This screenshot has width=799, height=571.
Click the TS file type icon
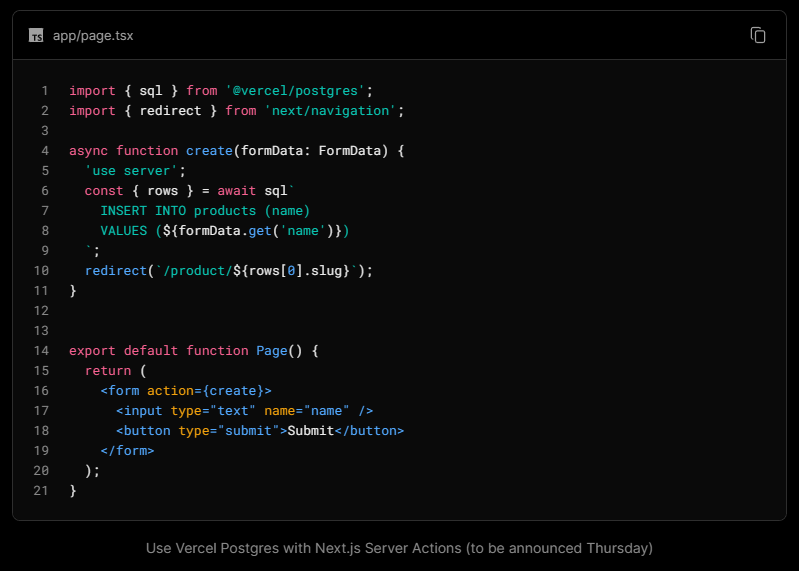[36, 36]
